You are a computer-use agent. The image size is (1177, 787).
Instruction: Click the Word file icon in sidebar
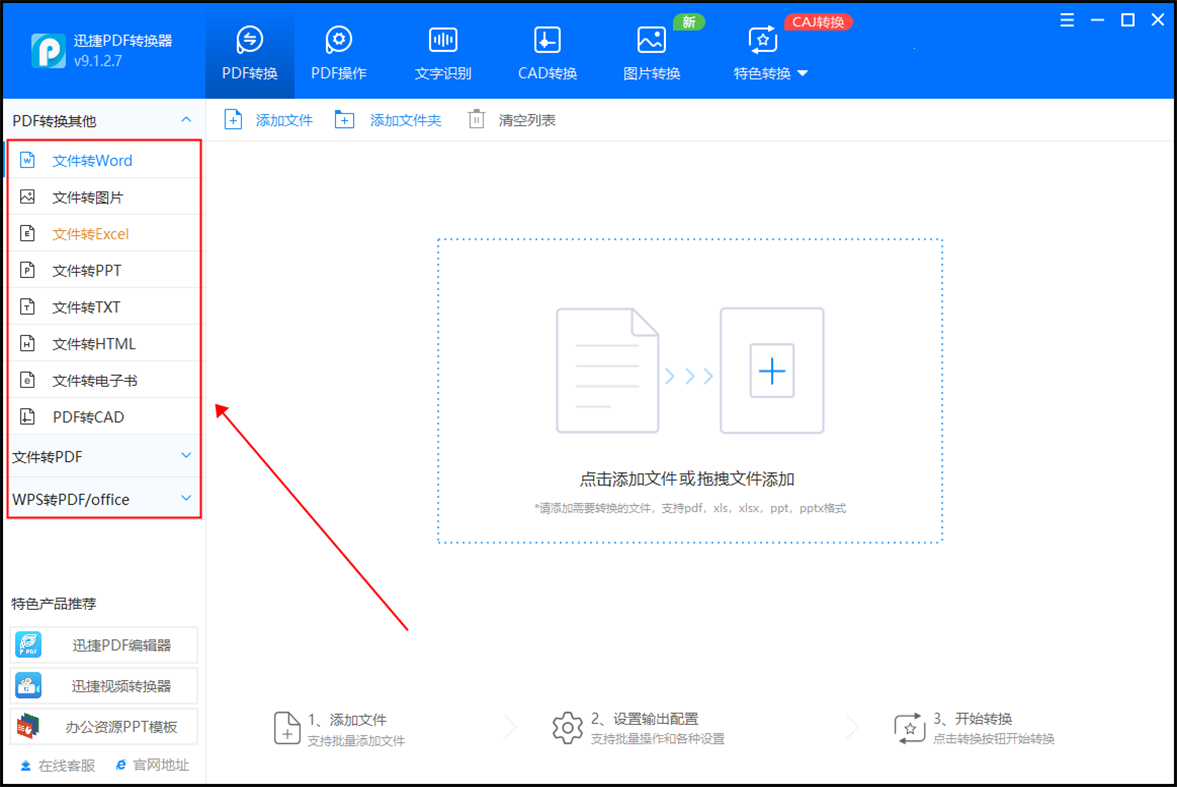pos(28,160)
